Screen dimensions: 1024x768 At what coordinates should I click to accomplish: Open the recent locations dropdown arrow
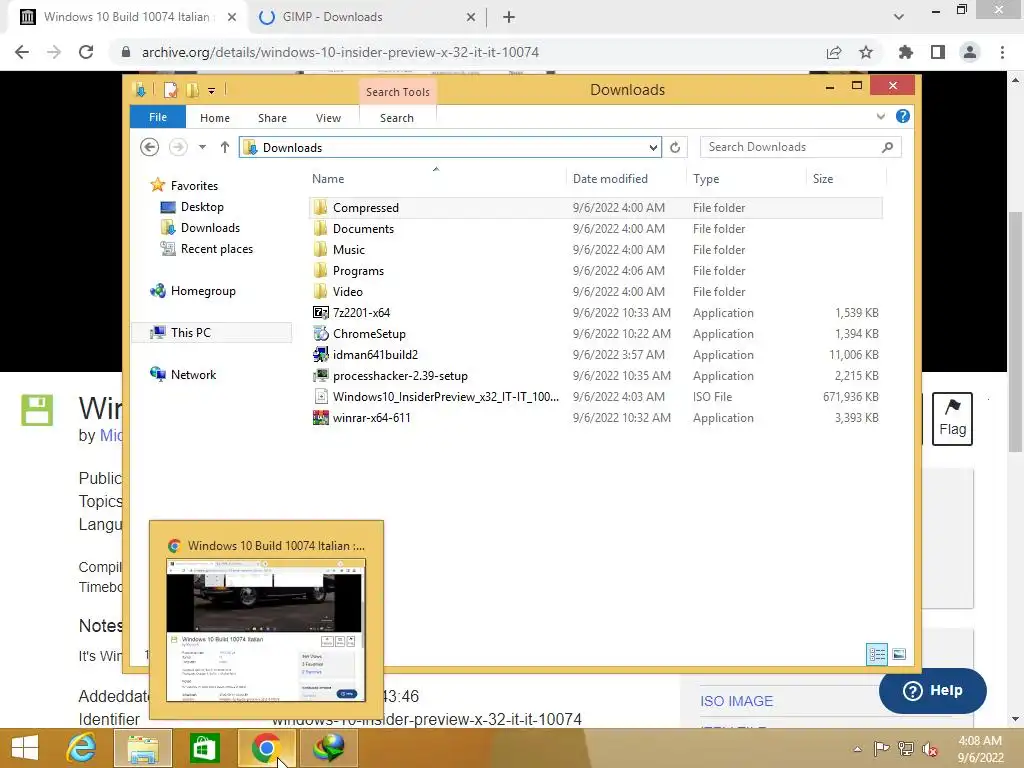pyautogui.click(x=202, y=148)
